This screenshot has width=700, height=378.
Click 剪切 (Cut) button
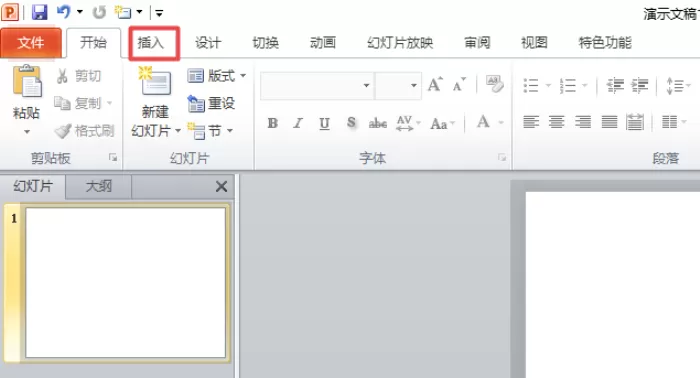pyautogui.click(x=79, y=76)
